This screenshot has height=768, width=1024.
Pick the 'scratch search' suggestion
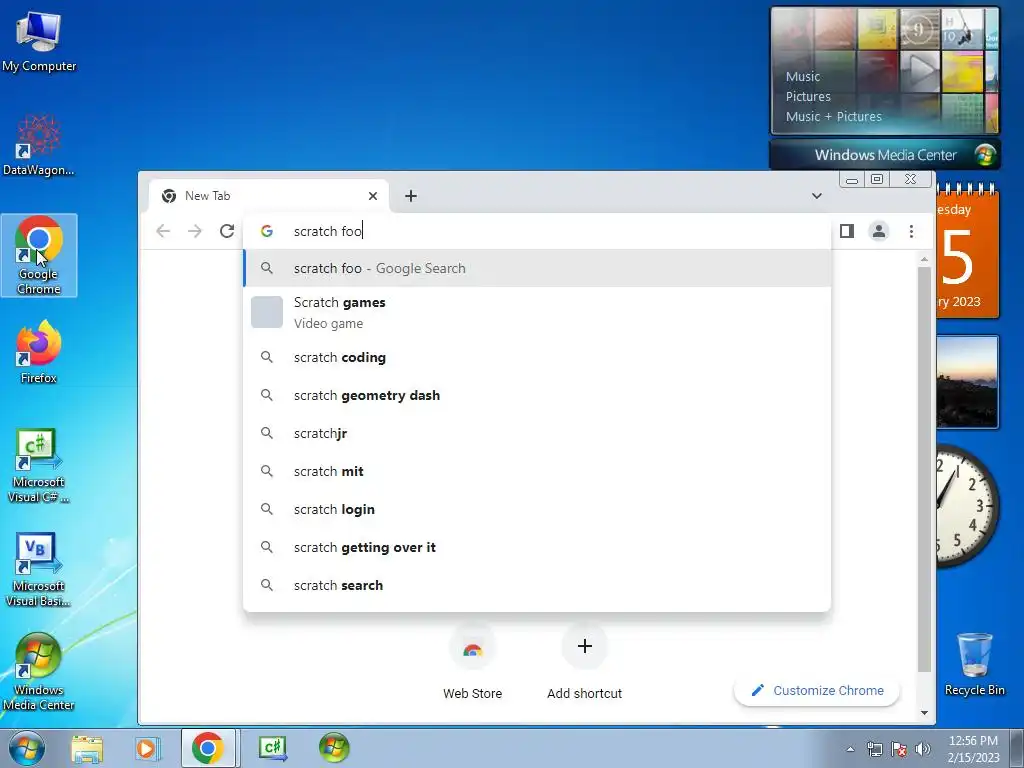[537, 585]
